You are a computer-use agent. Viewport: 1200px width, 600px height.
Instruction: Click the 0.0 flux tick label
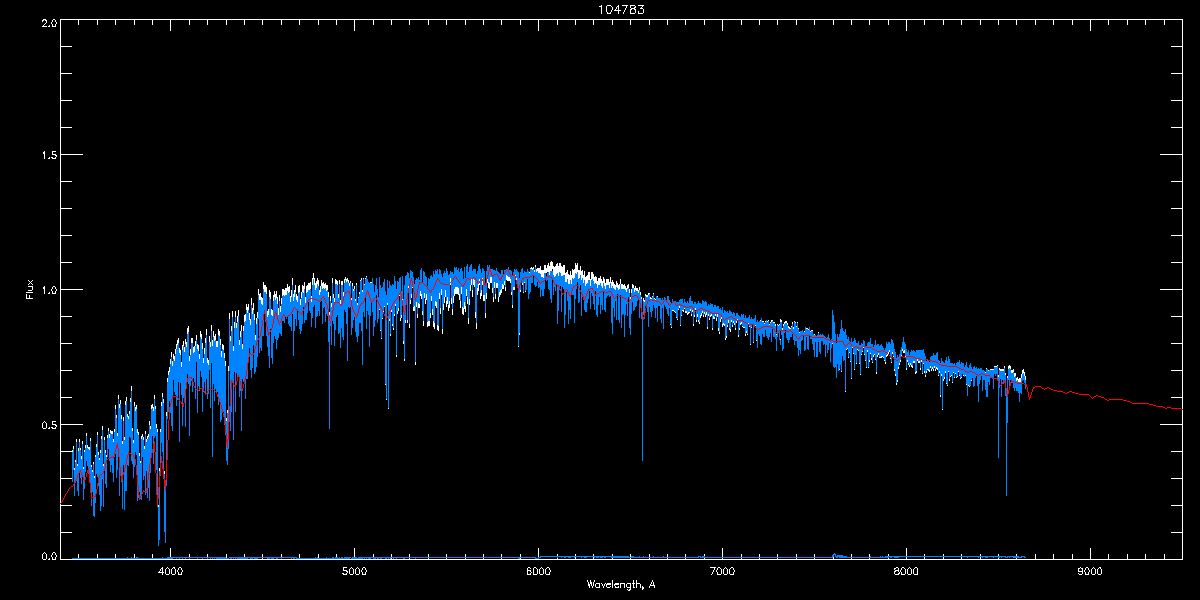(x=48, y=556)
